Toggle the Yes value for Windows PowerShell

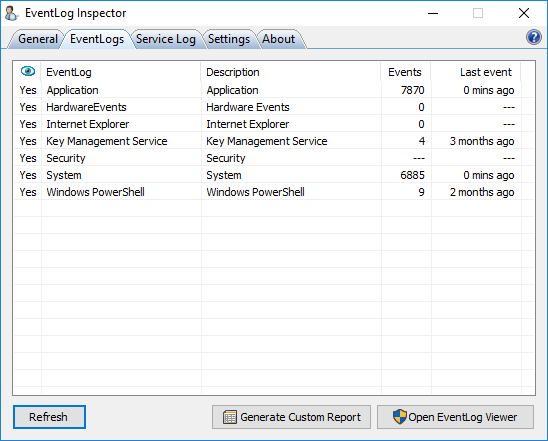(28, 192)
